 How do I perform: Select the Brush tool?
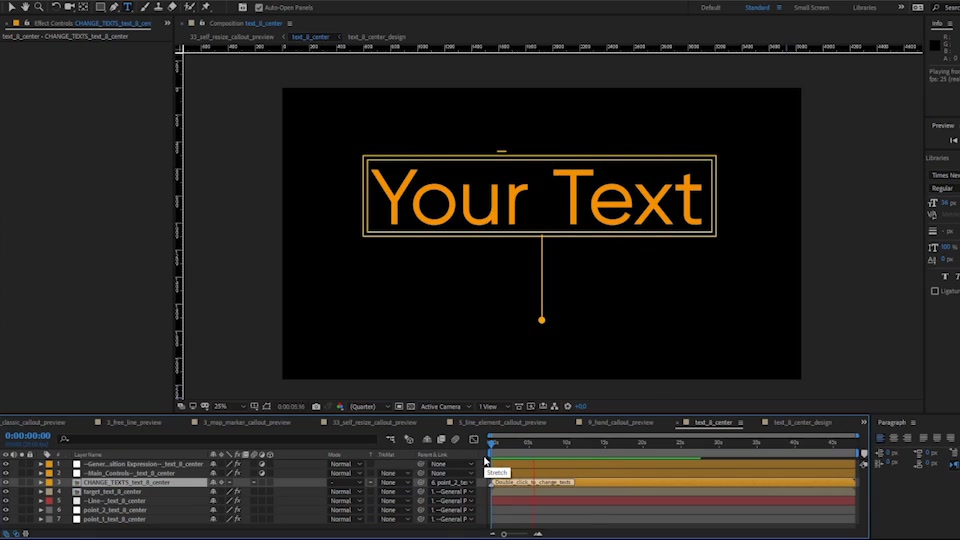144,7
